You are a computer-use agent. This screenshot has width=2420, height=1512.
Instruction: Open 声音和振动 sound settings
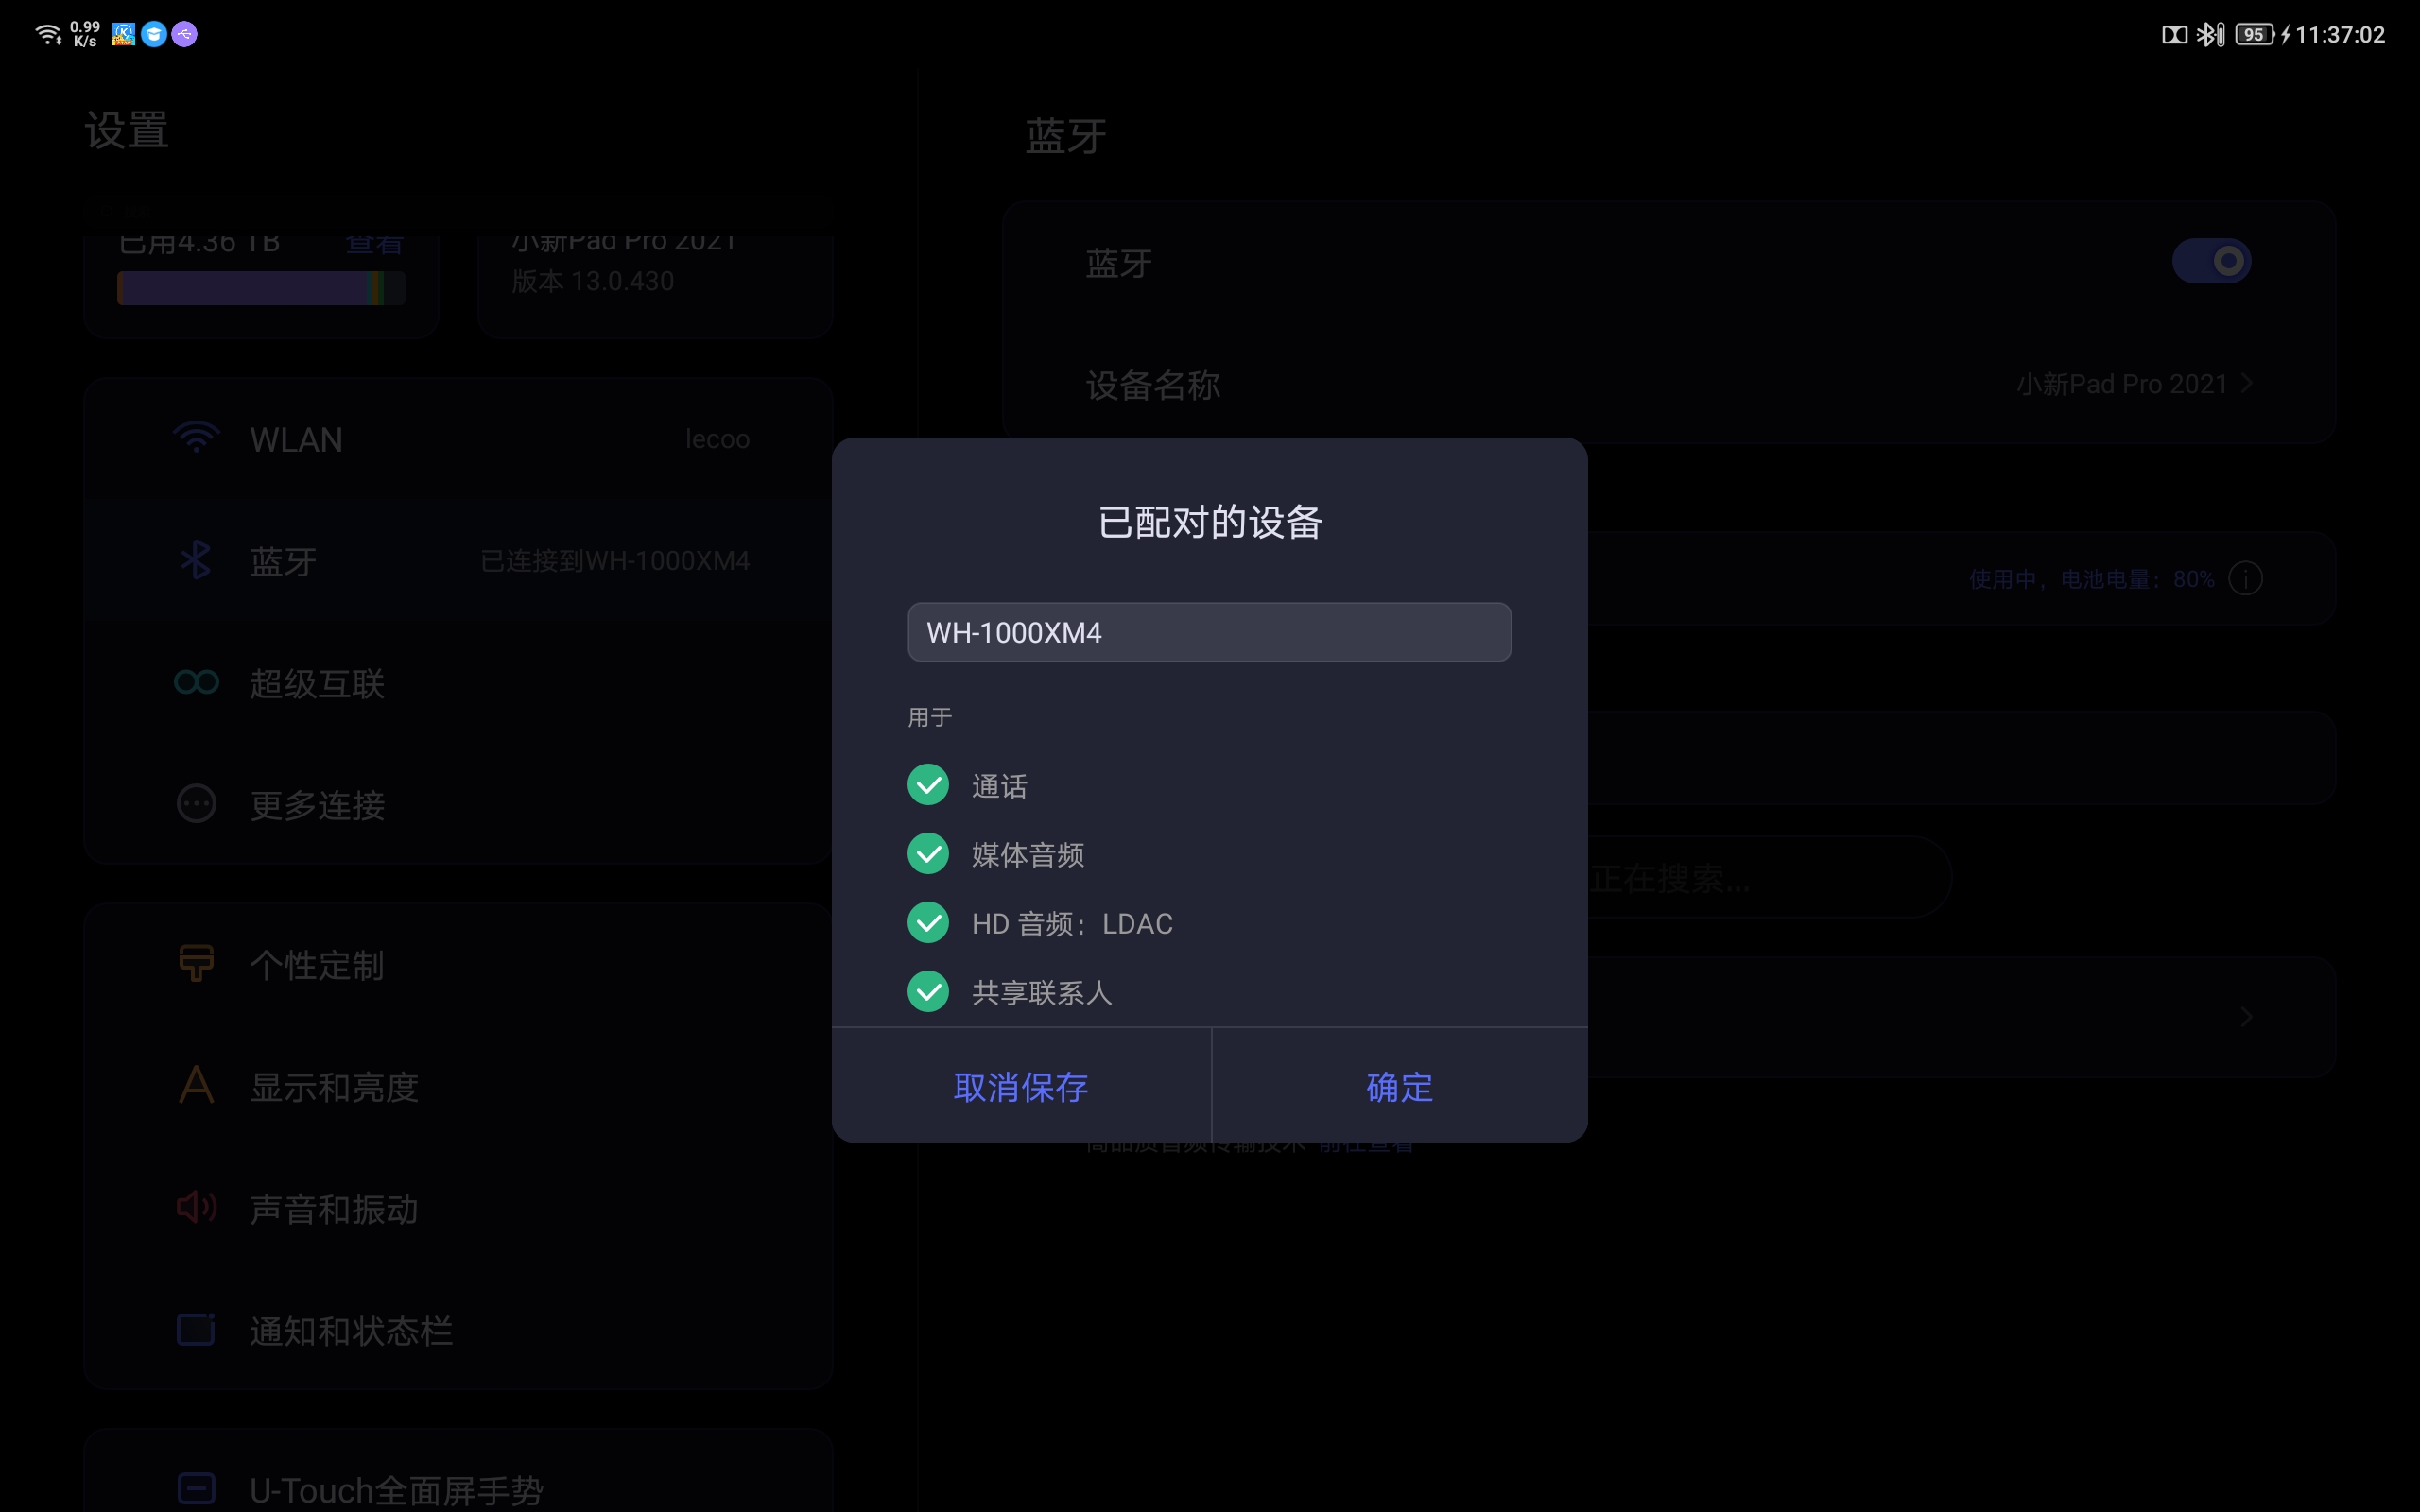coord(459,1209)
